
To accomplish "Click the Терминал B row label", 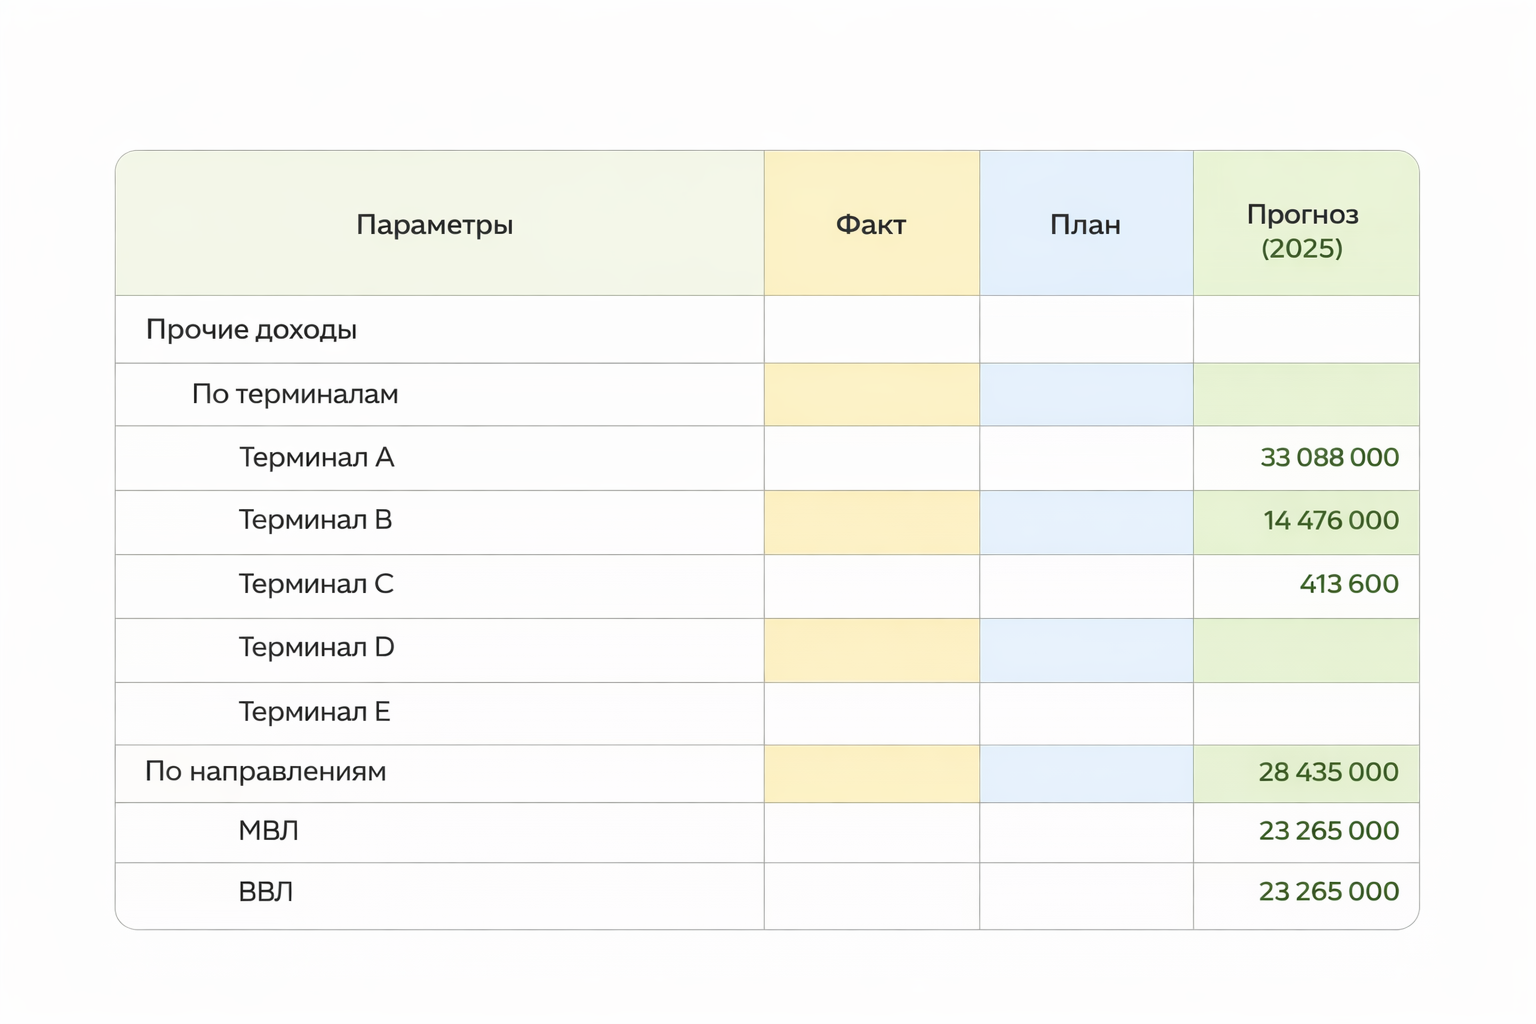I will pos(315,520).
